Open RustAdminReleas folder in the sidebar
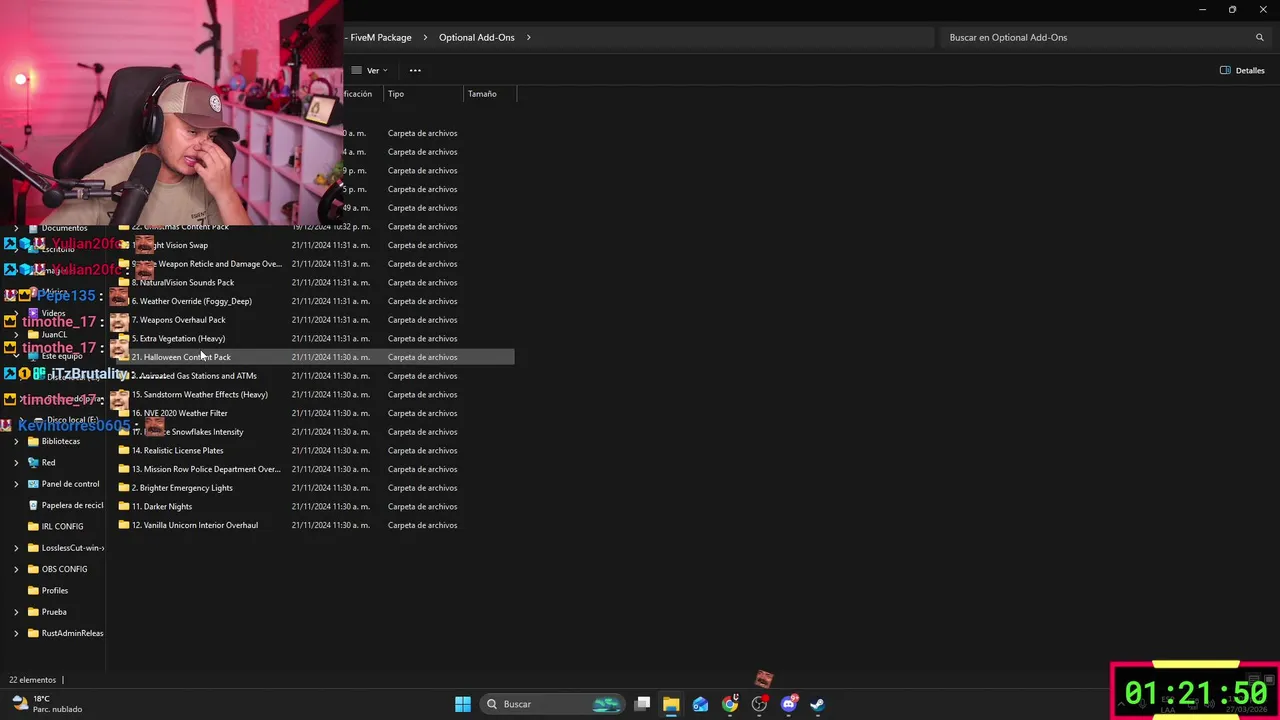This screenshot has height=720, width=1280. [72, 633]
